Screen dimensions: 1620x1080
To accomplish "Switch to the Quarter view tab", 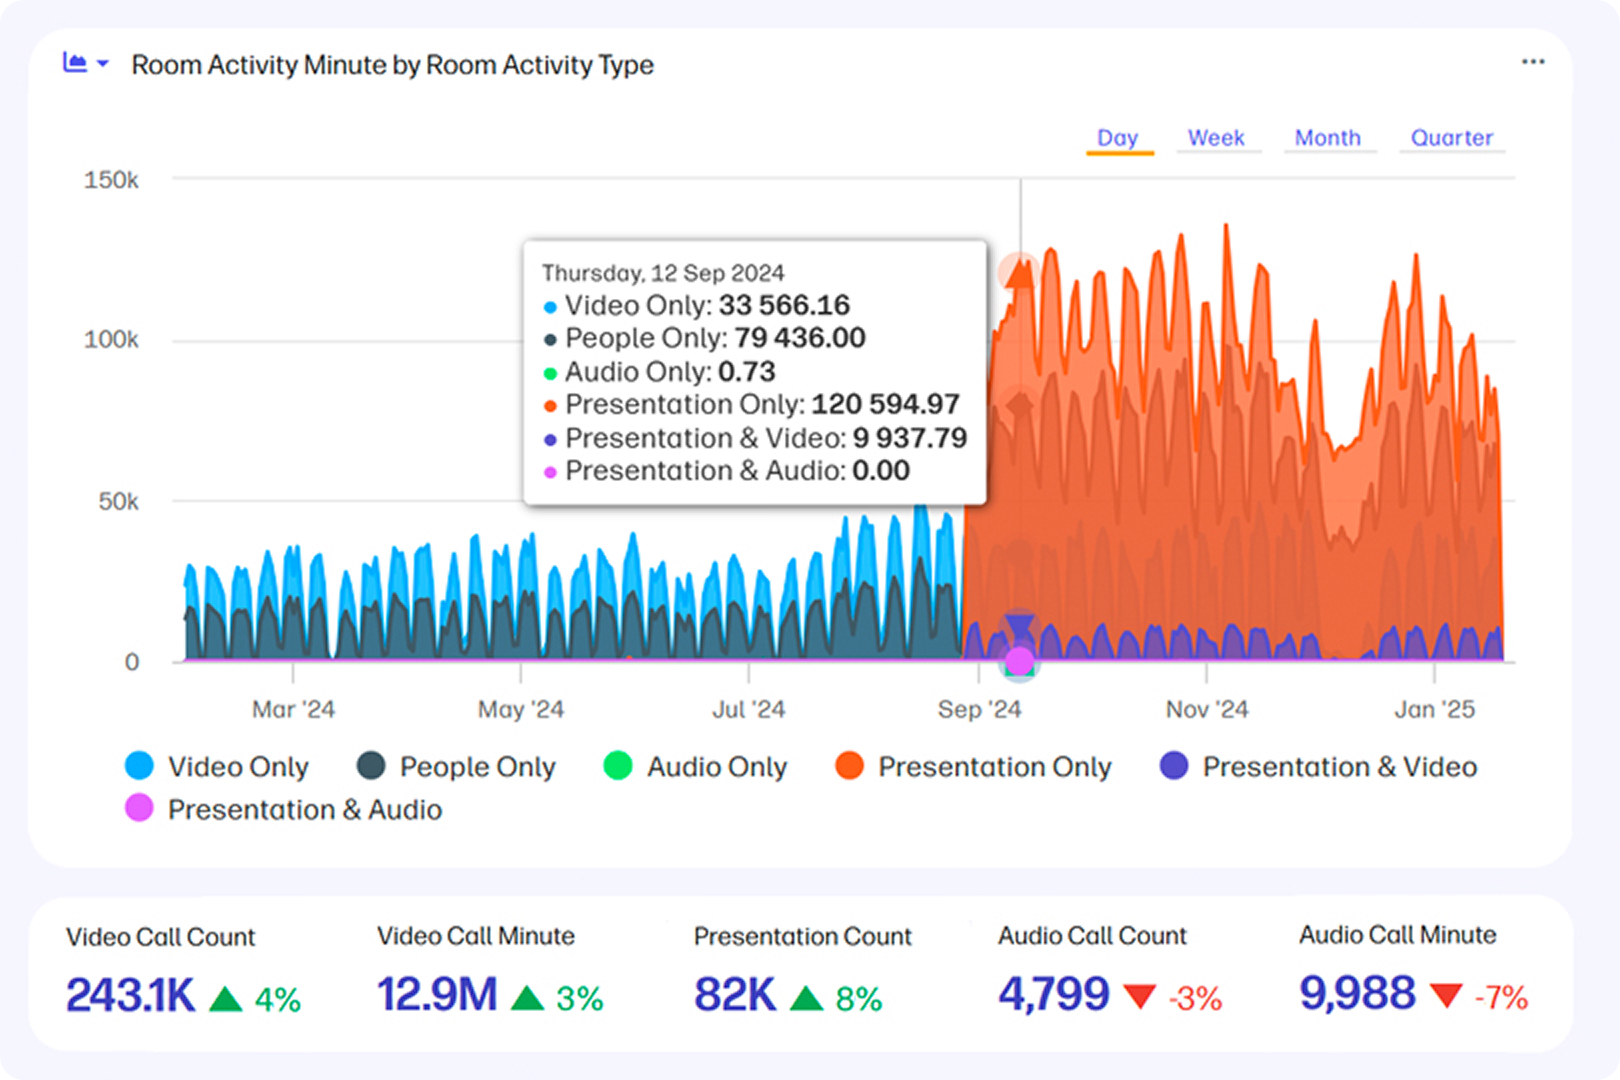I will (1450, 138).
